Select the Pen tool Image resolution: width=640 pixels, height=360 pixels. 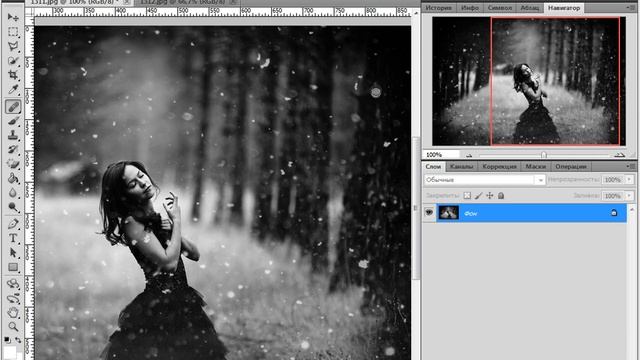coord(13,224)
